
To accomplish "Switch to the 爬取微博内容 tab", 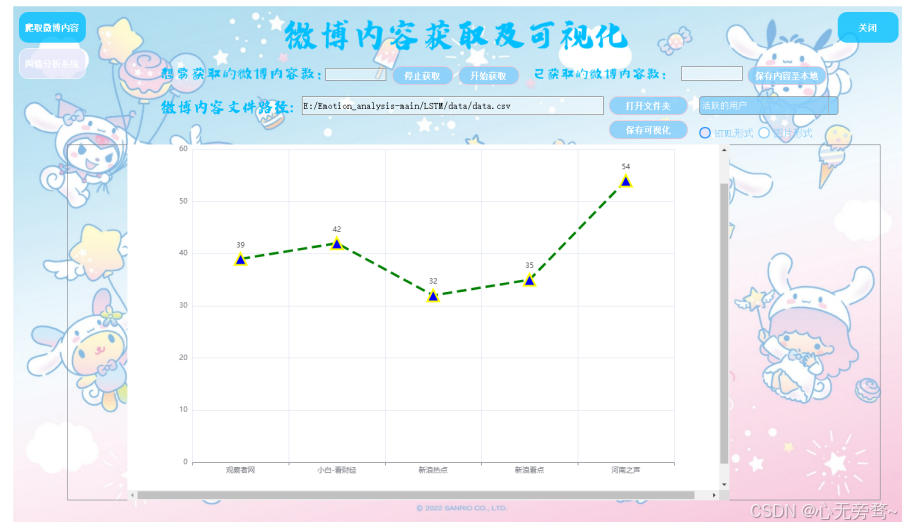I will click(52, 28).
